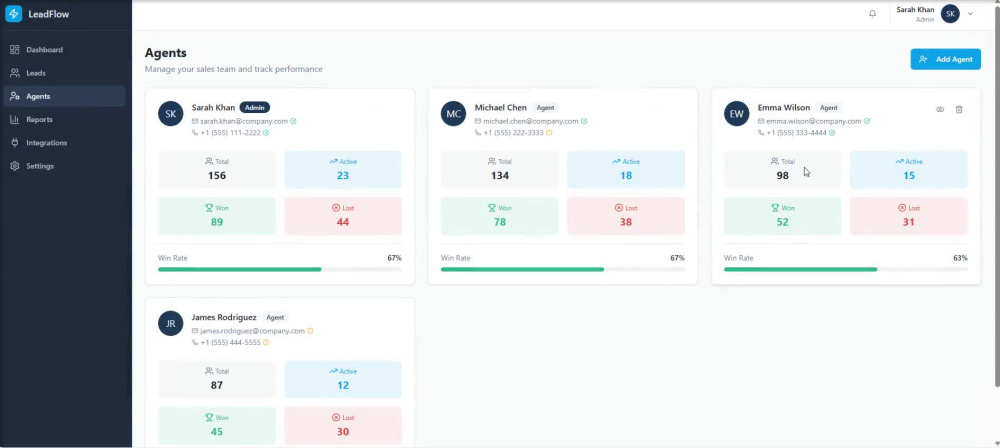The image size is (1000, 448).
Task: Click Michael Chen's Total 134 tile
Action: coord(499,169)
